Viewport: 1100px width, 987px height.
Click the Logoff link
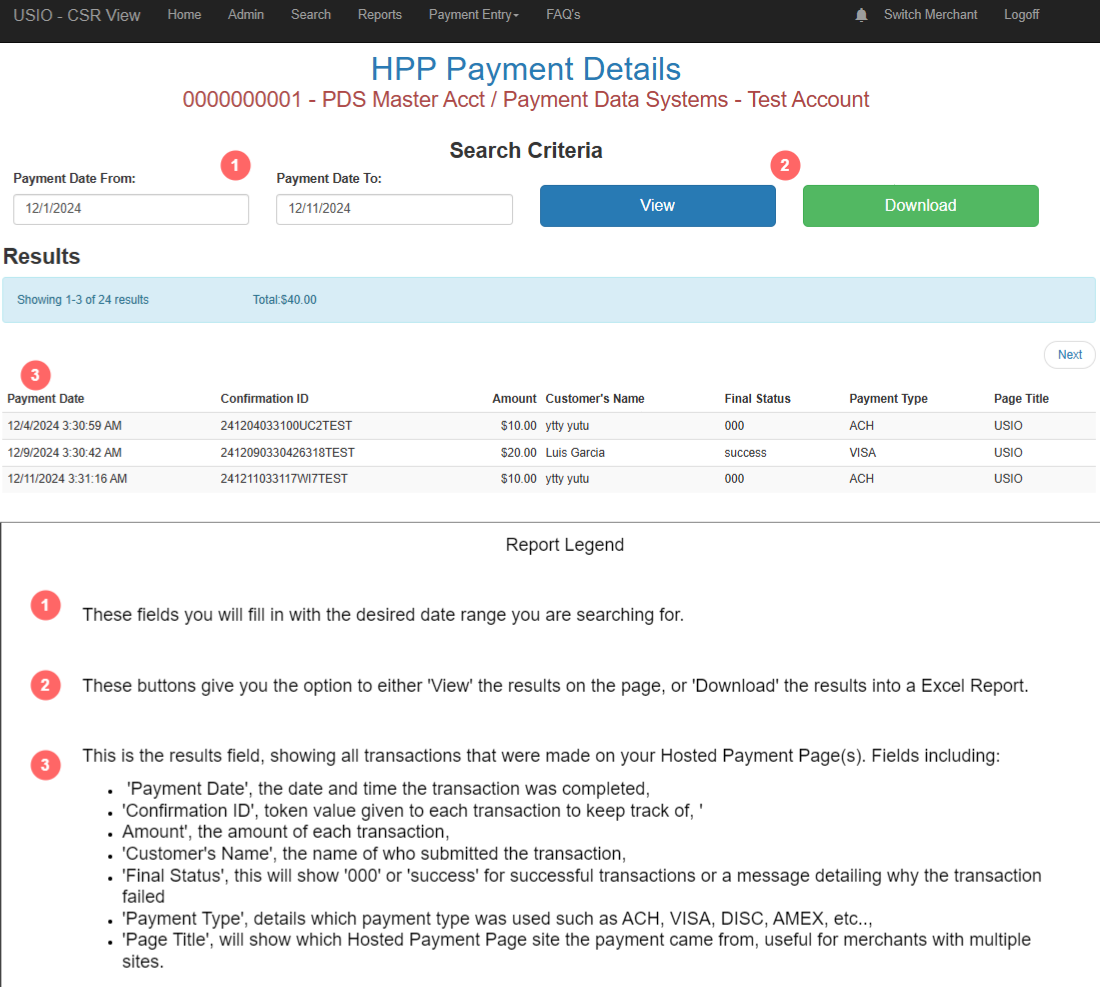[x=1021, y=15]
